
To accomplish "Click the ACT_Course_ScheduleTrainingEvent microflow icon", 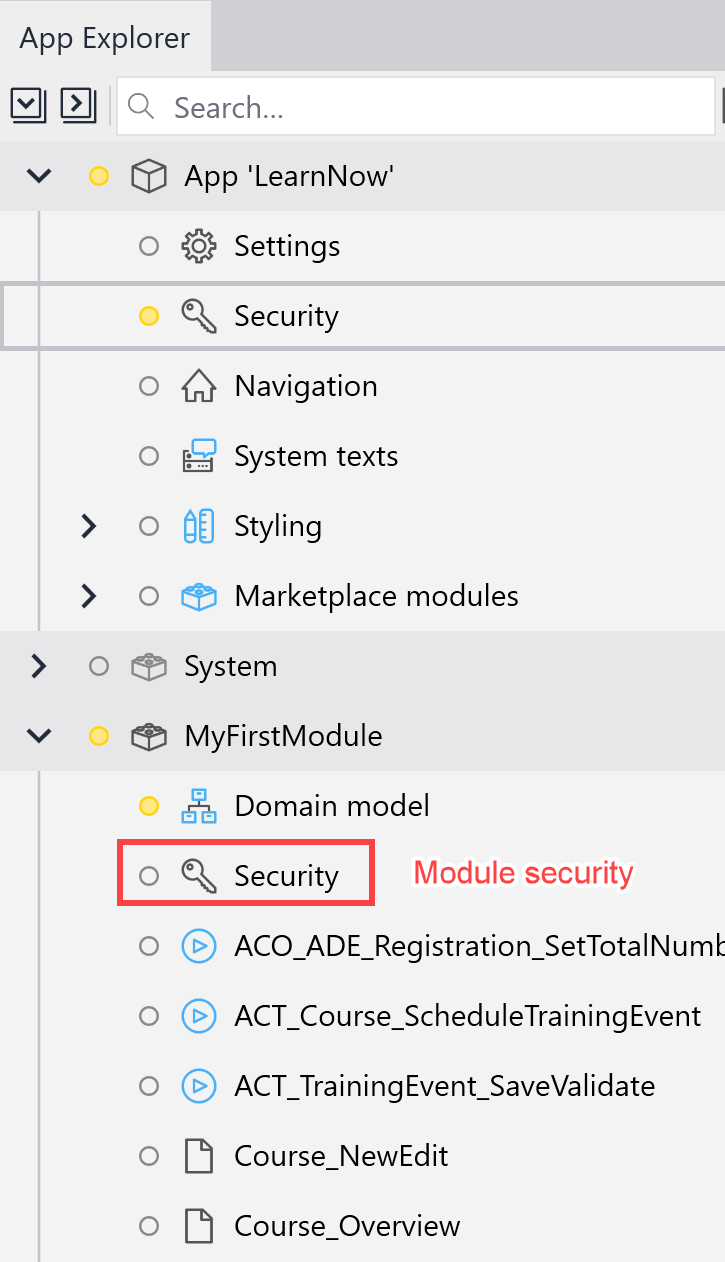I will pyautogui.click(x=199, y=1016).
